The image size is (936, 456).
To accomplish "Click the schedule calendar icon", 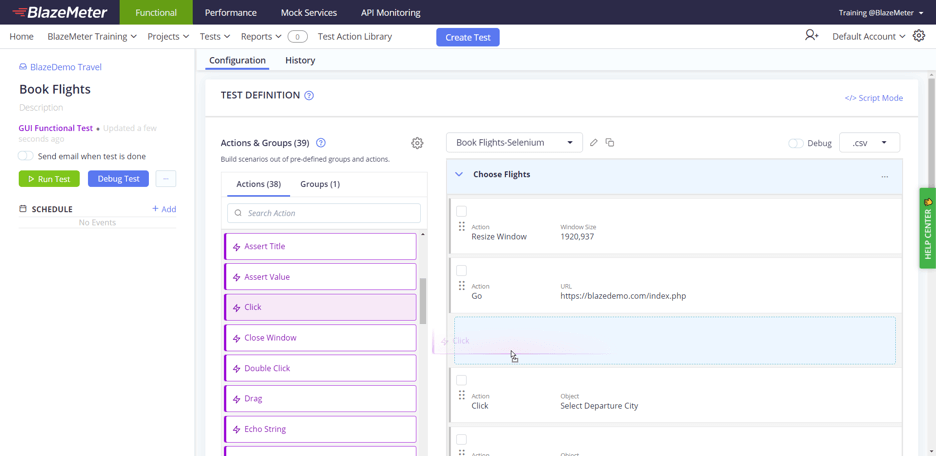I will [x=23, y=209].
